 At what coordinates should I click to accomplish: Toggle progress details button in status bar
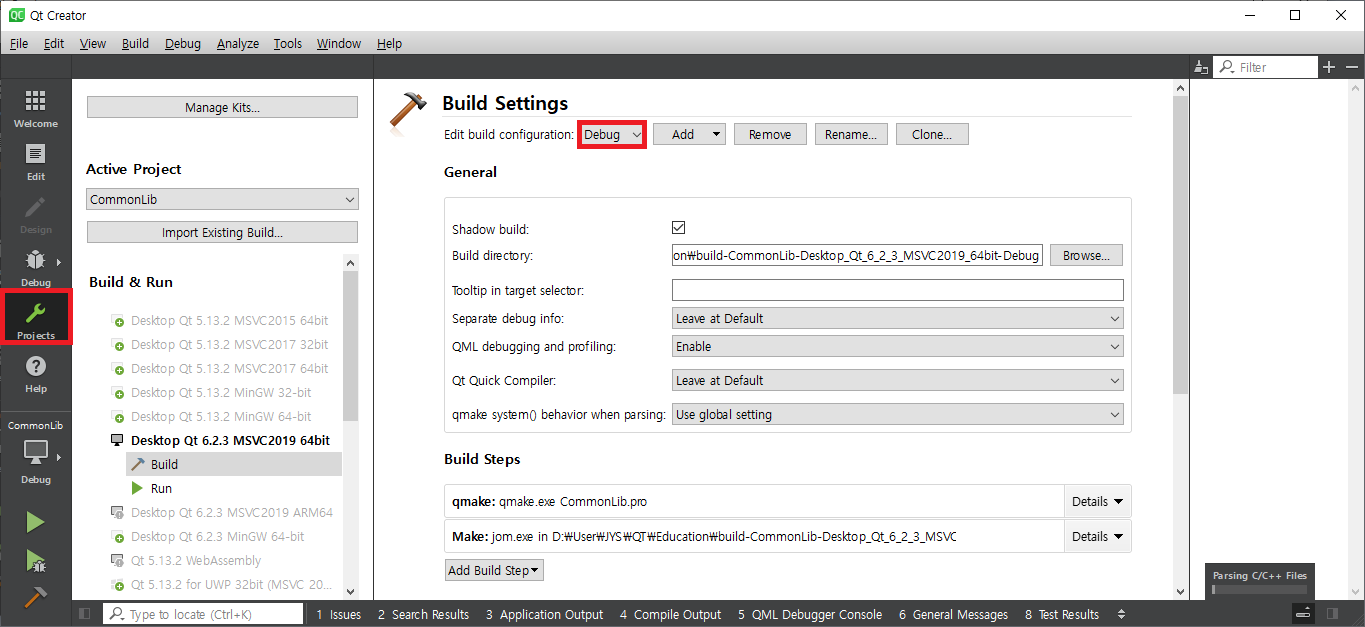(1302, 613)
